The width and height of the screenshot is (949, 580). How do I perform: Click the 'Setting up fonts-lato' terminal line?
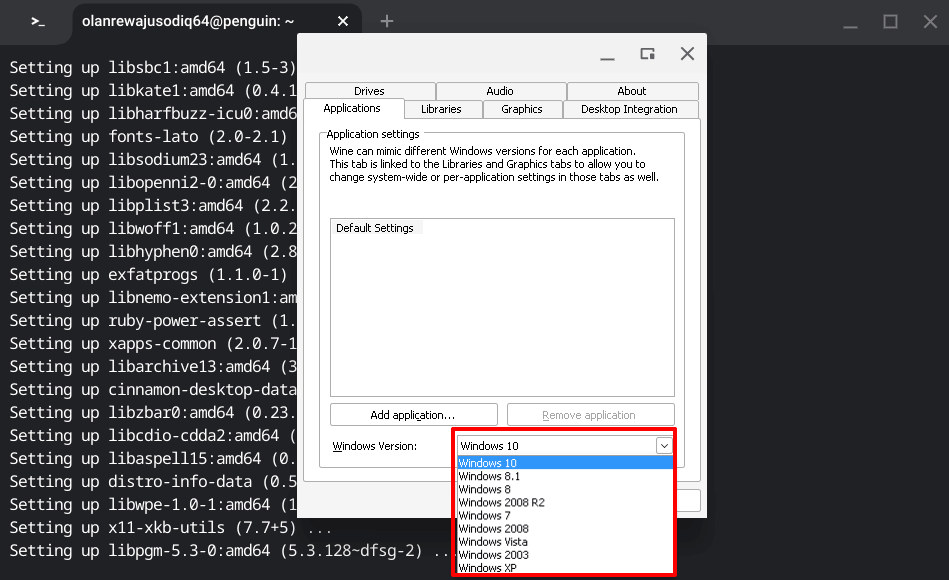pyautogui.click(x=148, y=137)
